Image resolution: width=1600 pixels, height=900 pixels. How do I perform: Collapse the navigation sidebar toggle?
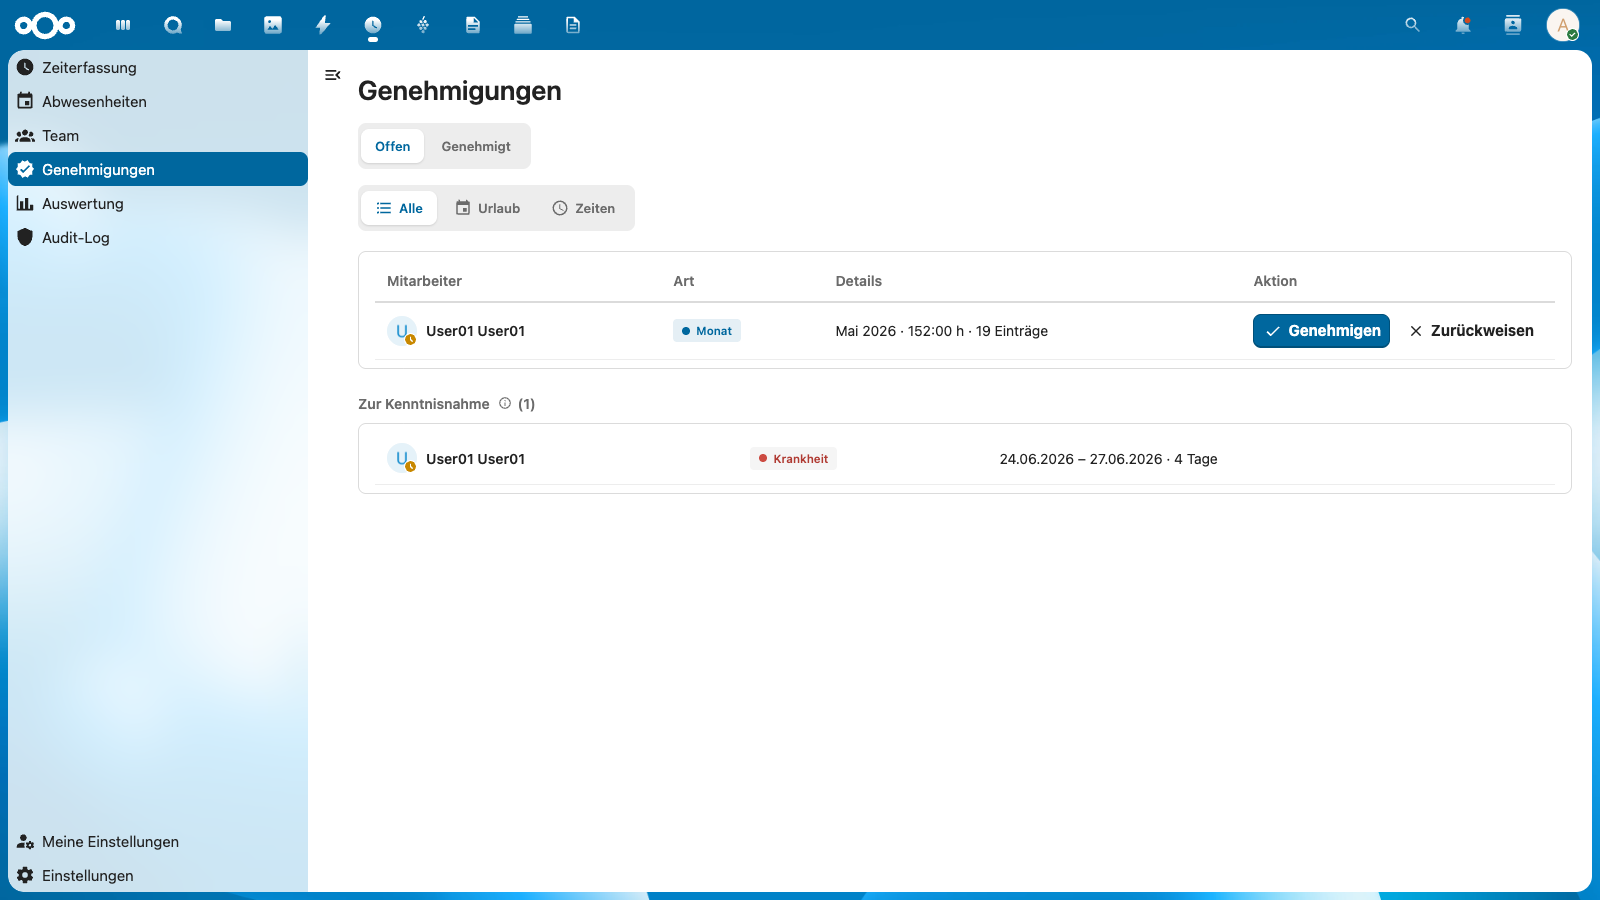(x=333, y=75)
